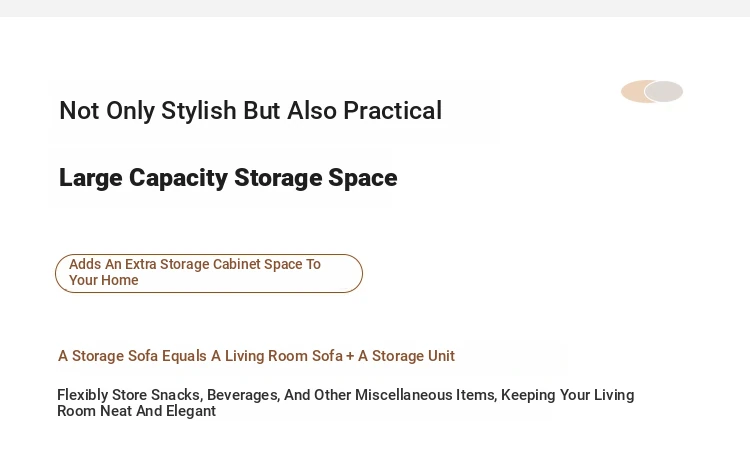Click the word 'Capacity' in the bold title
The width and height of the screenshot is (750, 474).
(178, 178)
